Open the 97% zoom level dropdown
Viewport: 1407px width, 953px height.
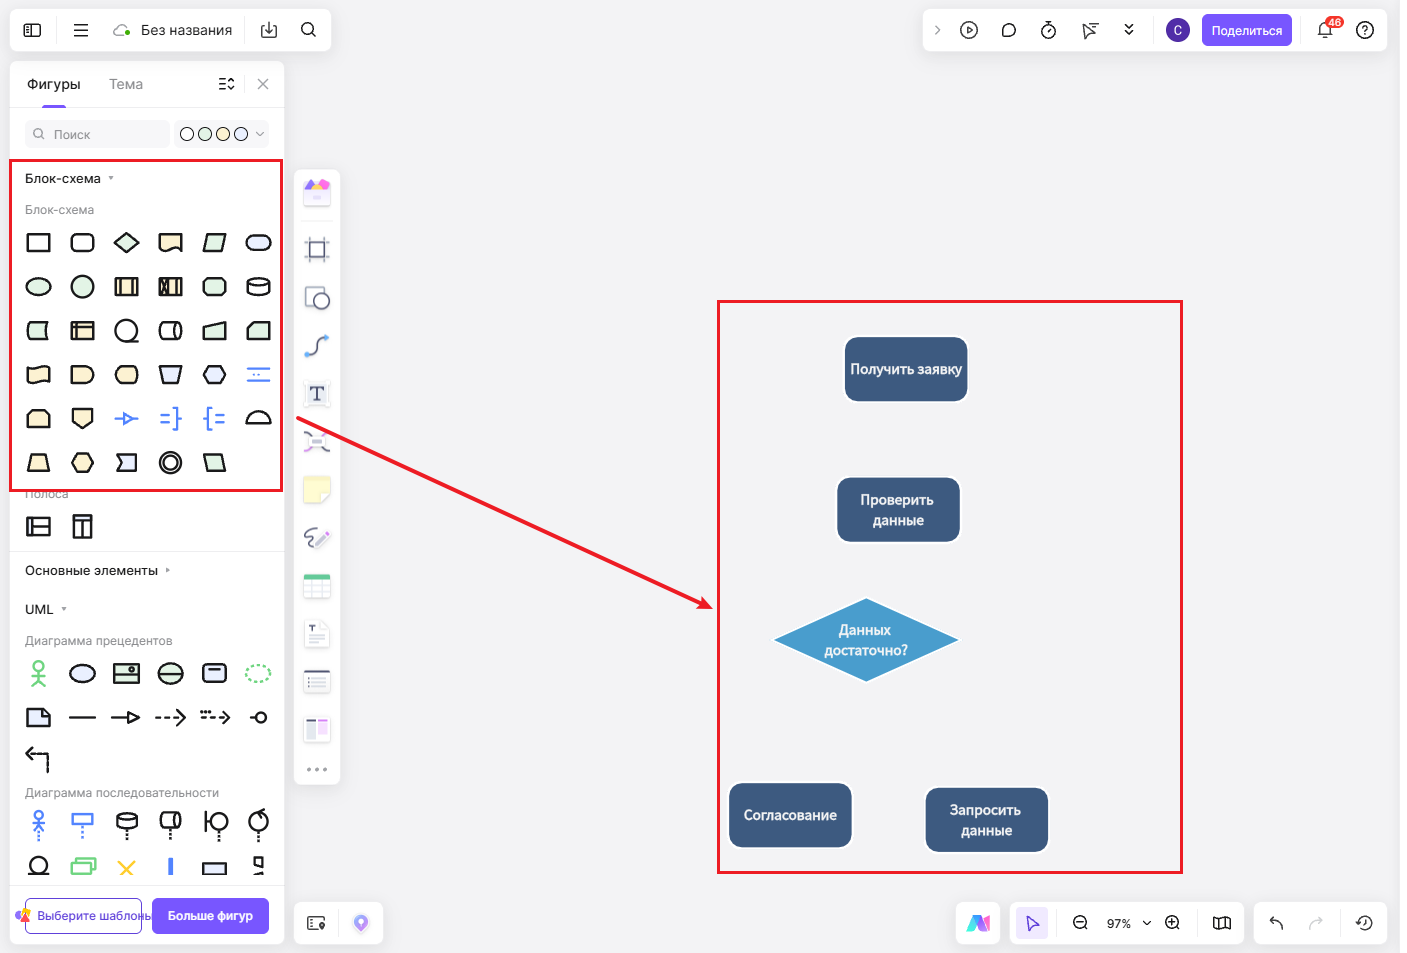coord(1128,923)
